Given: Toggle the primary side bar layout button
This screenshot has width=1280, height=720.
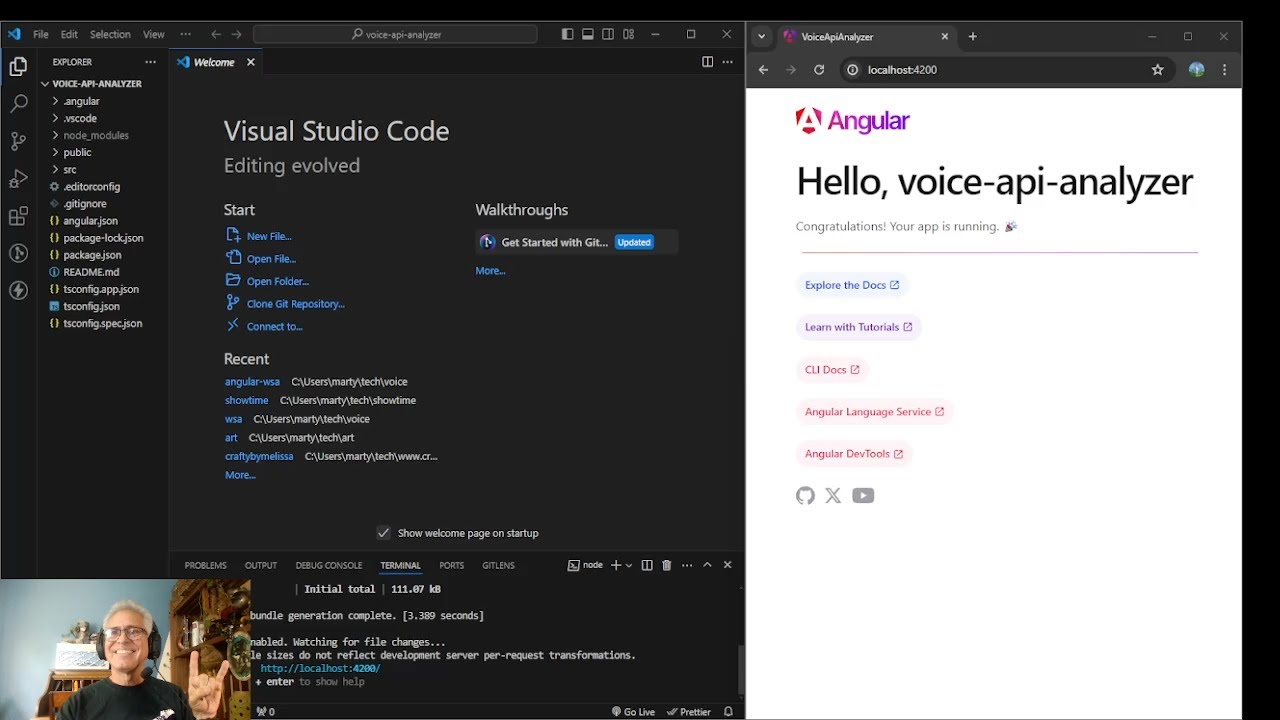Looking at the screenshot, I should point(567,34).
